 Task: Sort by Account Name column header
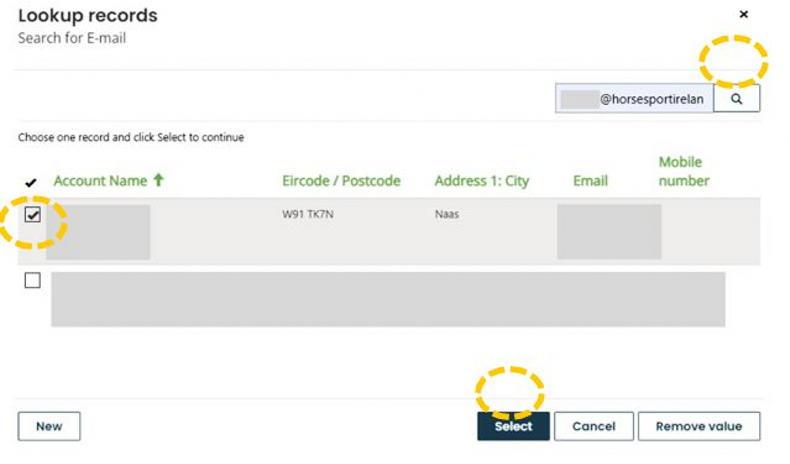[x=100, y=181]
